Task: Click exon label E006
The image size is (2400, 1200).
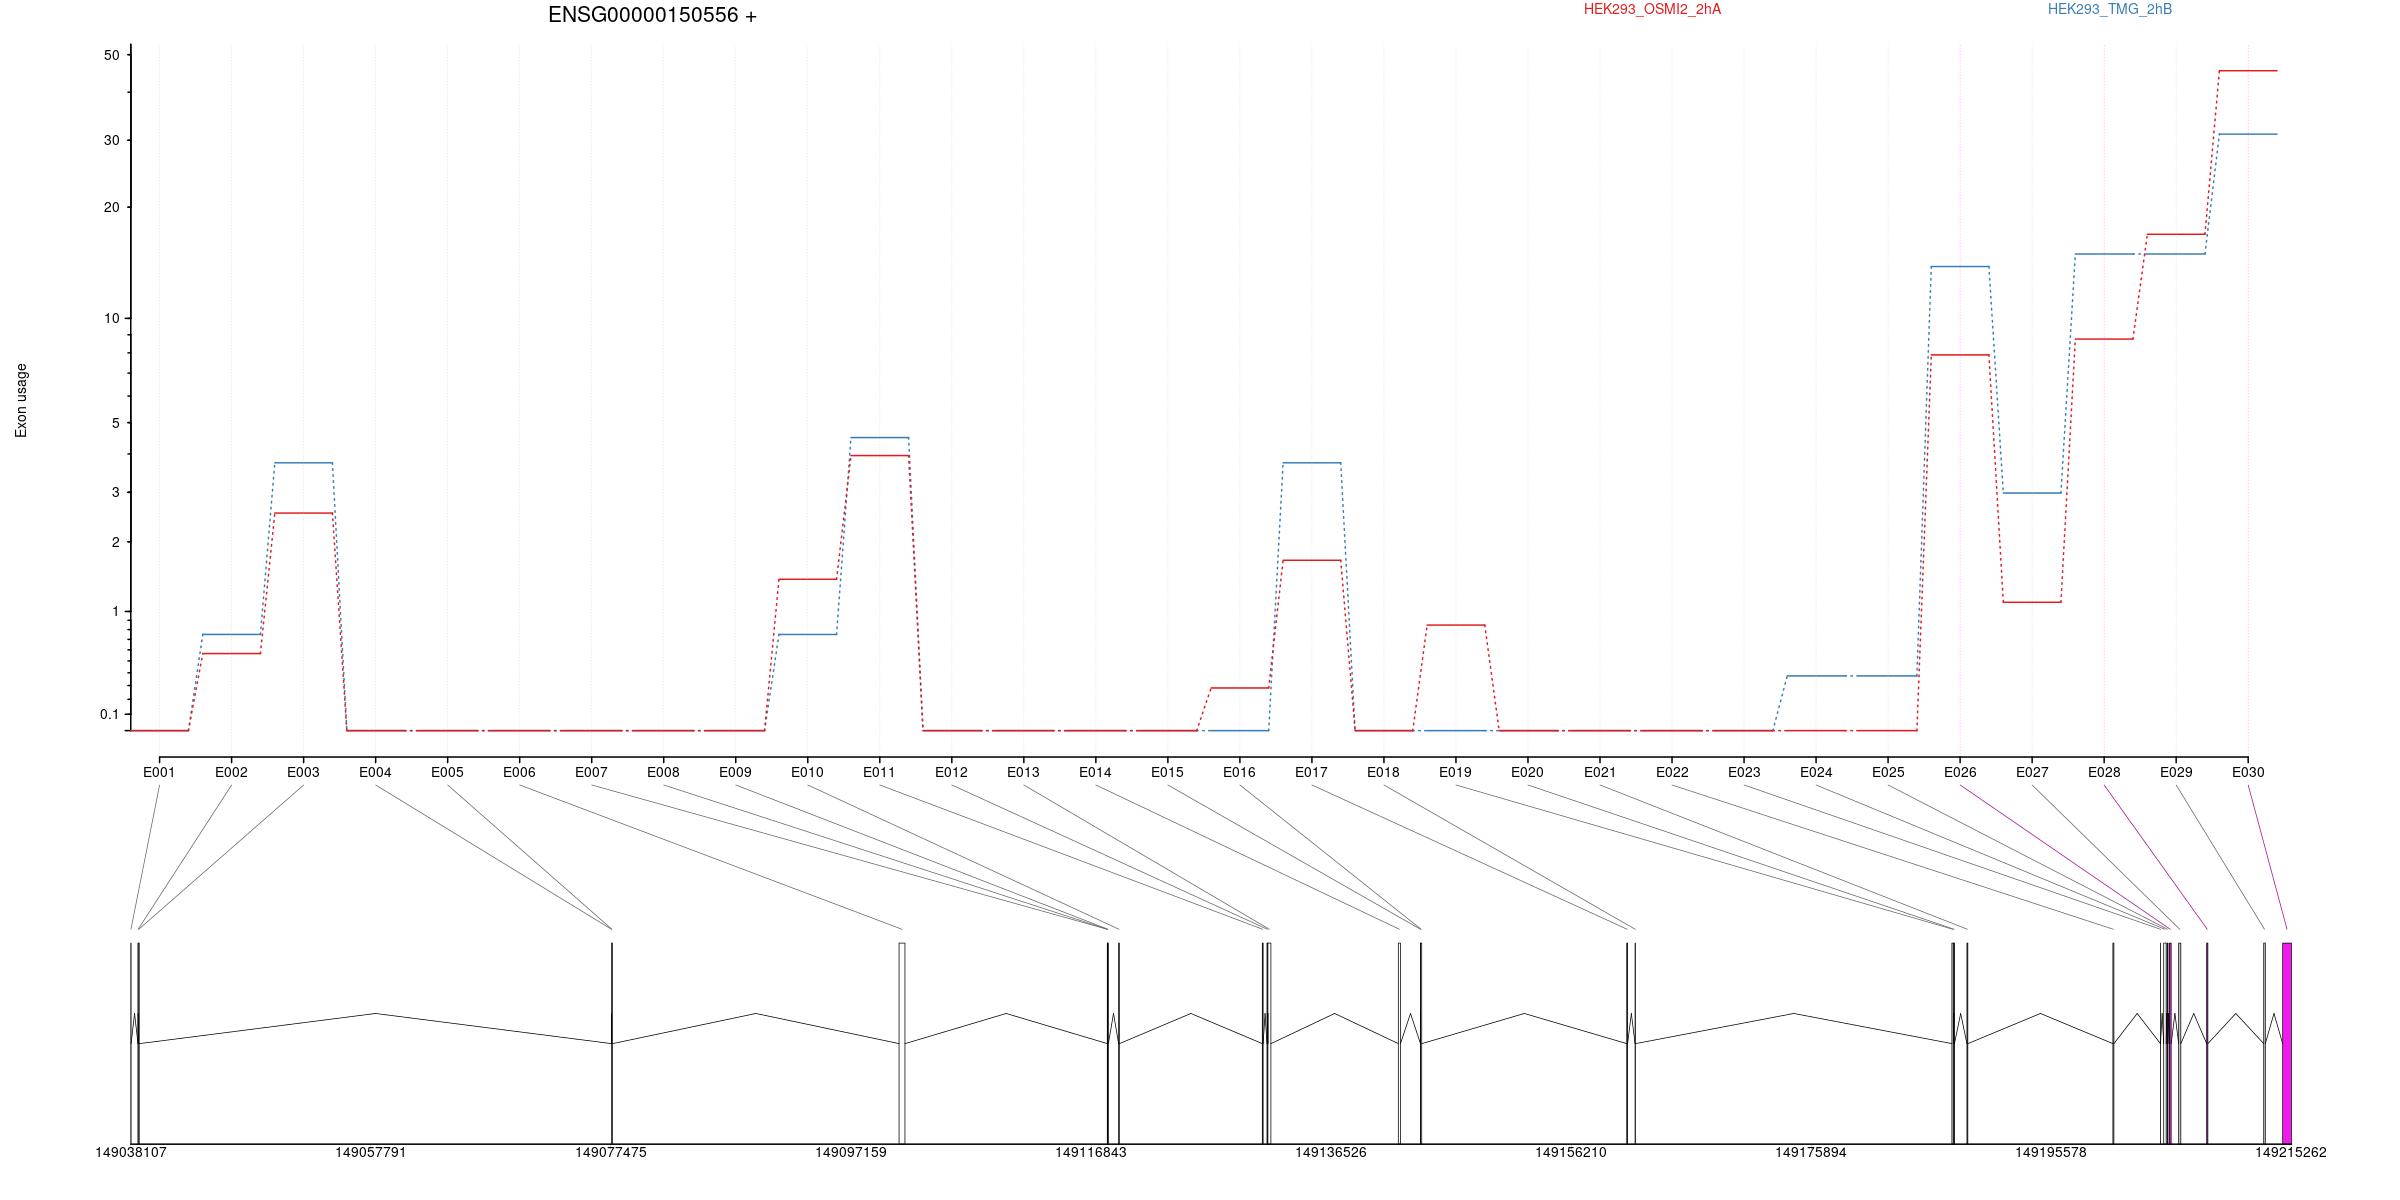Action: click(x=519, y=772)
